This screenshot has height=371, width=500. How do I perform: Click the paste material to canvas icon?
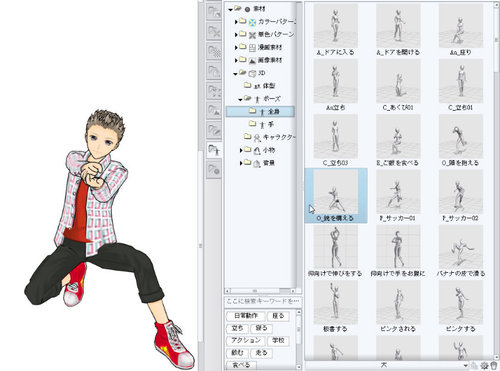tap(475, 366)
